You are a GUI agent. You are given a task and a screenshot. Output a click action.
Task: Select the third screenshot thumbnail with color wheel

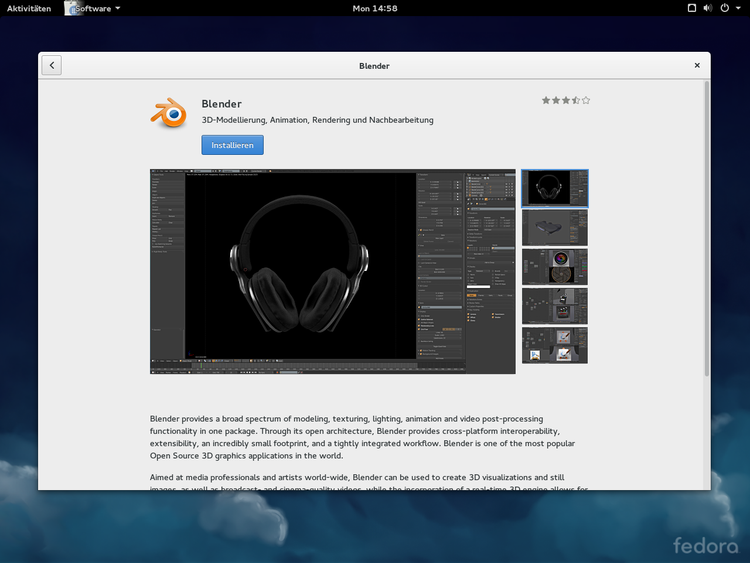555,267
